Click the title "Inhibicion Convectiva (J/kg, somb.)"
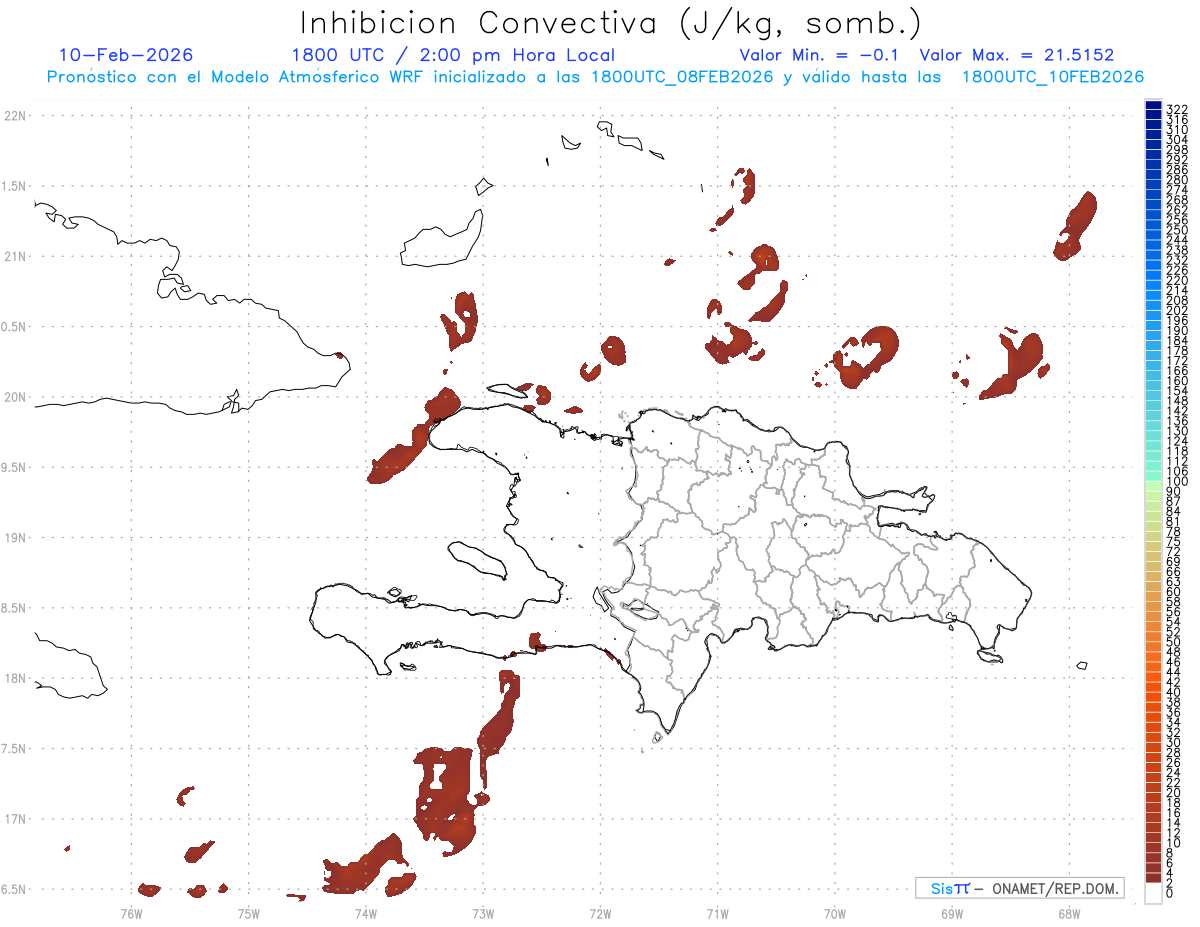Screen dimensions: 1200x927 pyautogui.click(x=611, y=24)
